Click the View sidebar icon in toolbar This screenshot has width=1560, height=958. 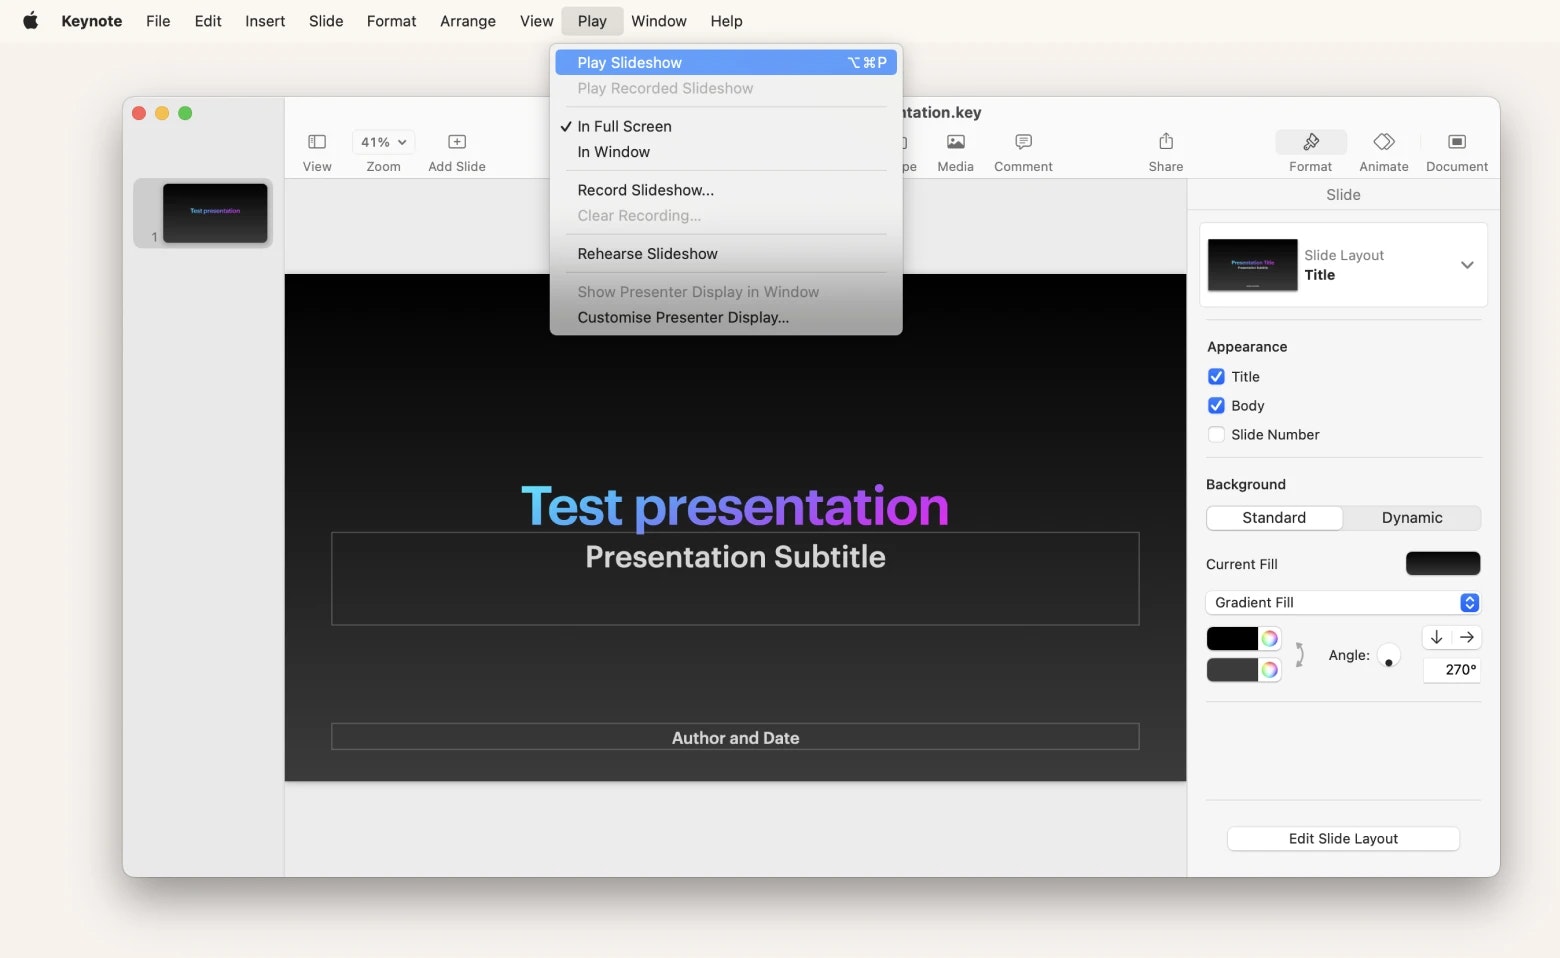[x=317, y=142]
